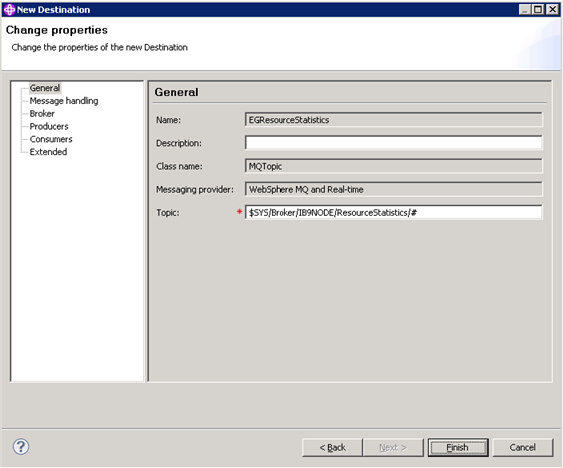Viewport: 563px width, 468px height.
Task: Select Consumers in the left tree
Action: click(x=51, y=139)
